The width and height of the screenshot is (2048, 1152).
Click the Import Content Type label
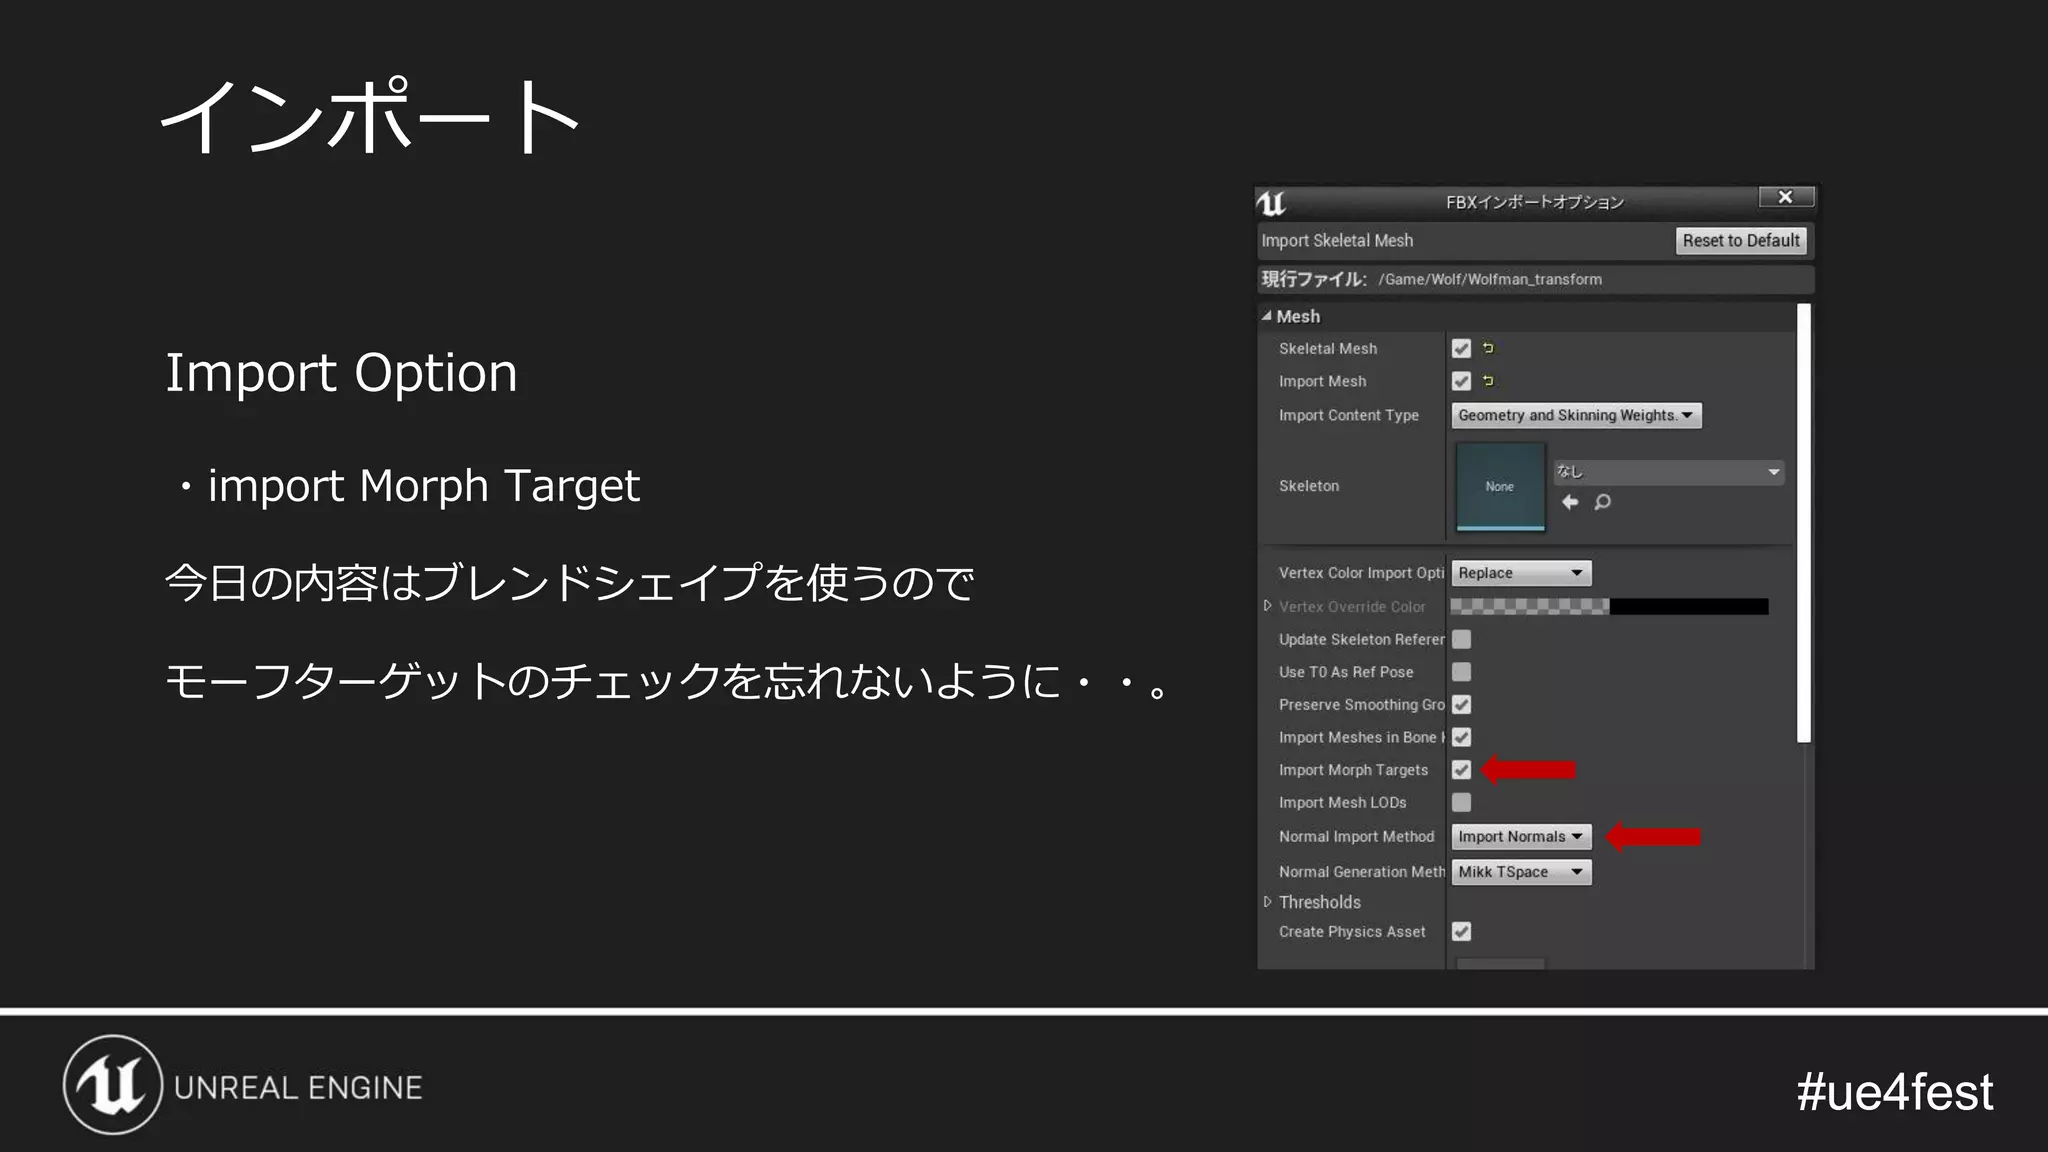[1348, 415]
